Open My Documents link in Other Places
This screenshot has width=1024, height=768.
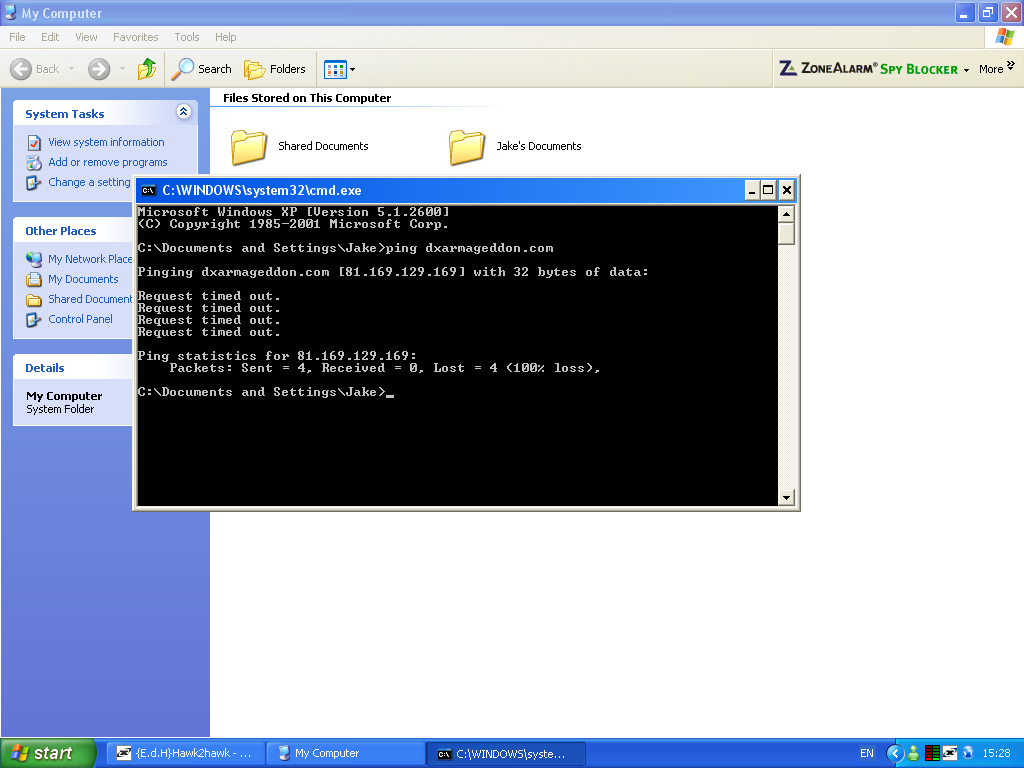click(83, 280)
